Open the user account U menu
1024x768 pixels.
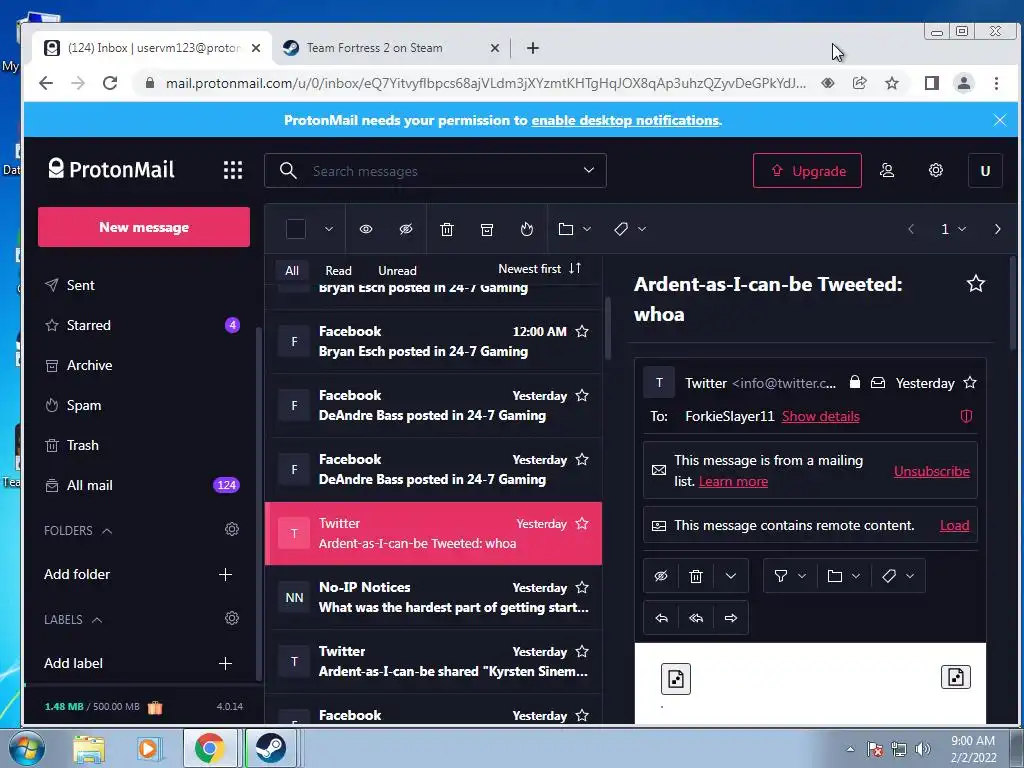985,170
